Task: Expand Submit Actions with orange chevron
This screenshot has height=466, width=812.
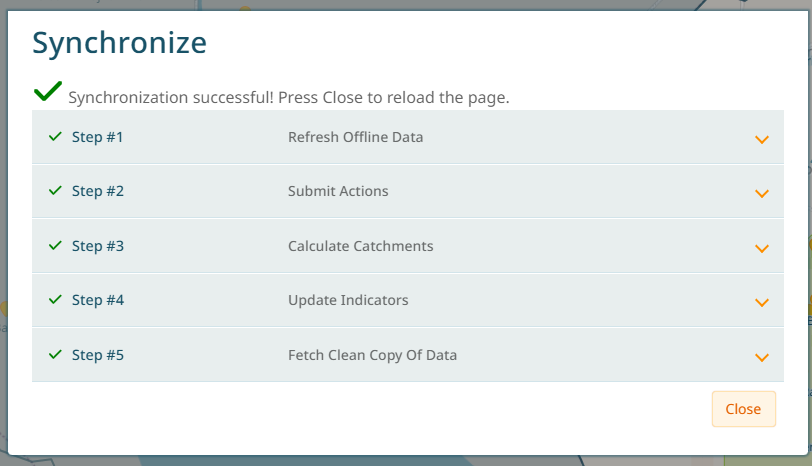Action: (761, 194)
